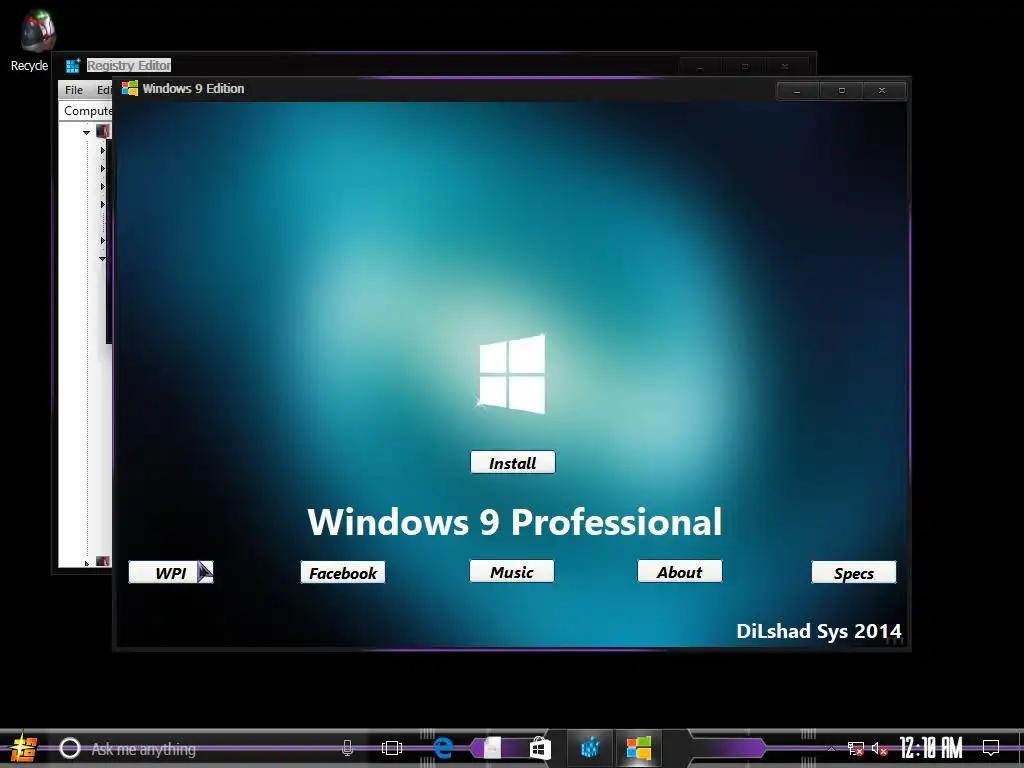Click the Music button

512,571
